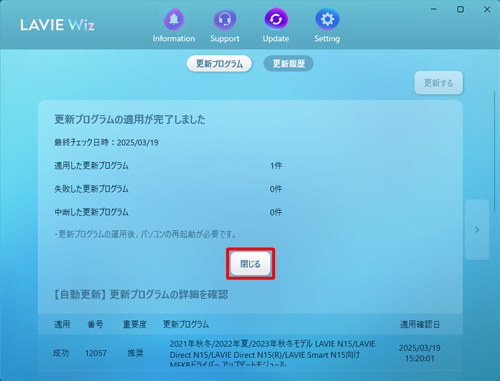Click the LAVIE Wiz logo
Screen dimensions: 500x381
pos(57,25)
